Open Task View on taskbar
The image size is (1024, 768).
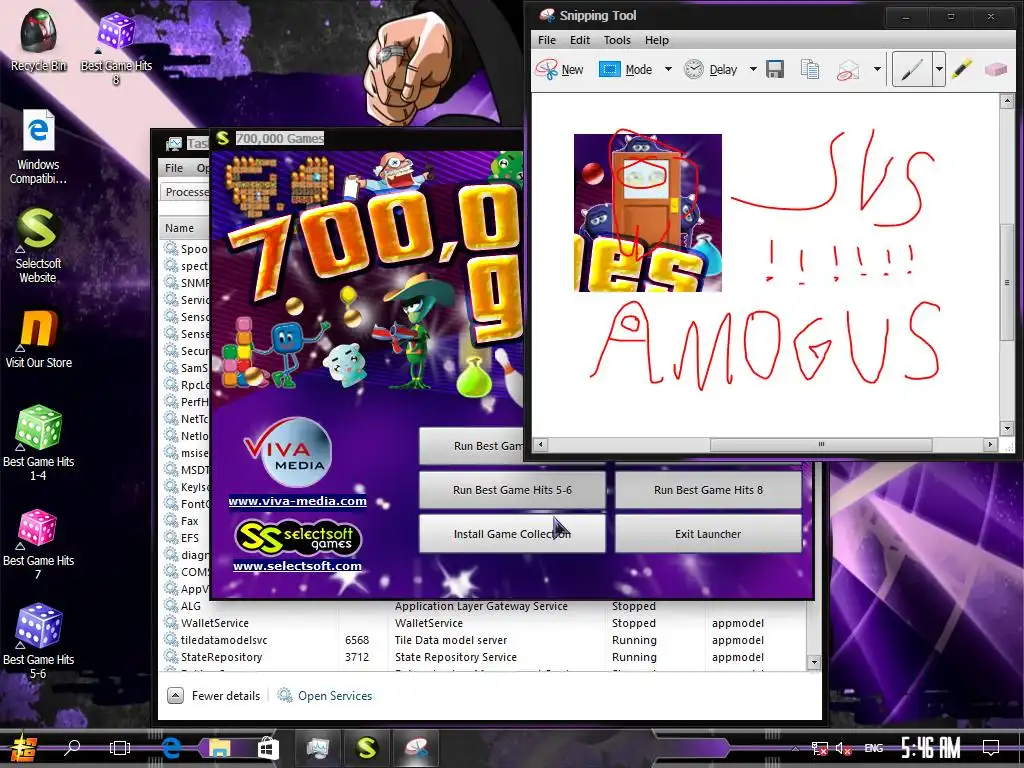click(120, 748)
